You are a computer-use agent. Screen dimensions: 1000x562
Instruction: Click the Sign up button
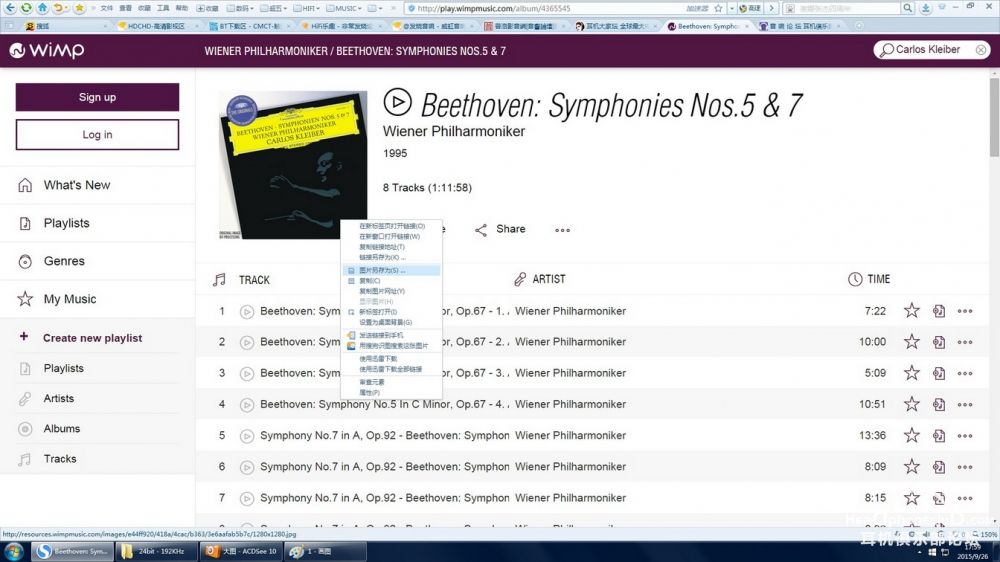(x=97, y=97)
